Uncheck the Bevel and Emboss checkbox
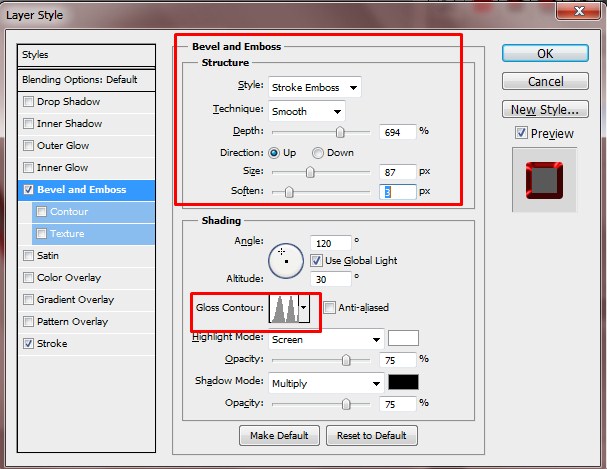Viewport: 607px width, 469px height. (28, 190)
